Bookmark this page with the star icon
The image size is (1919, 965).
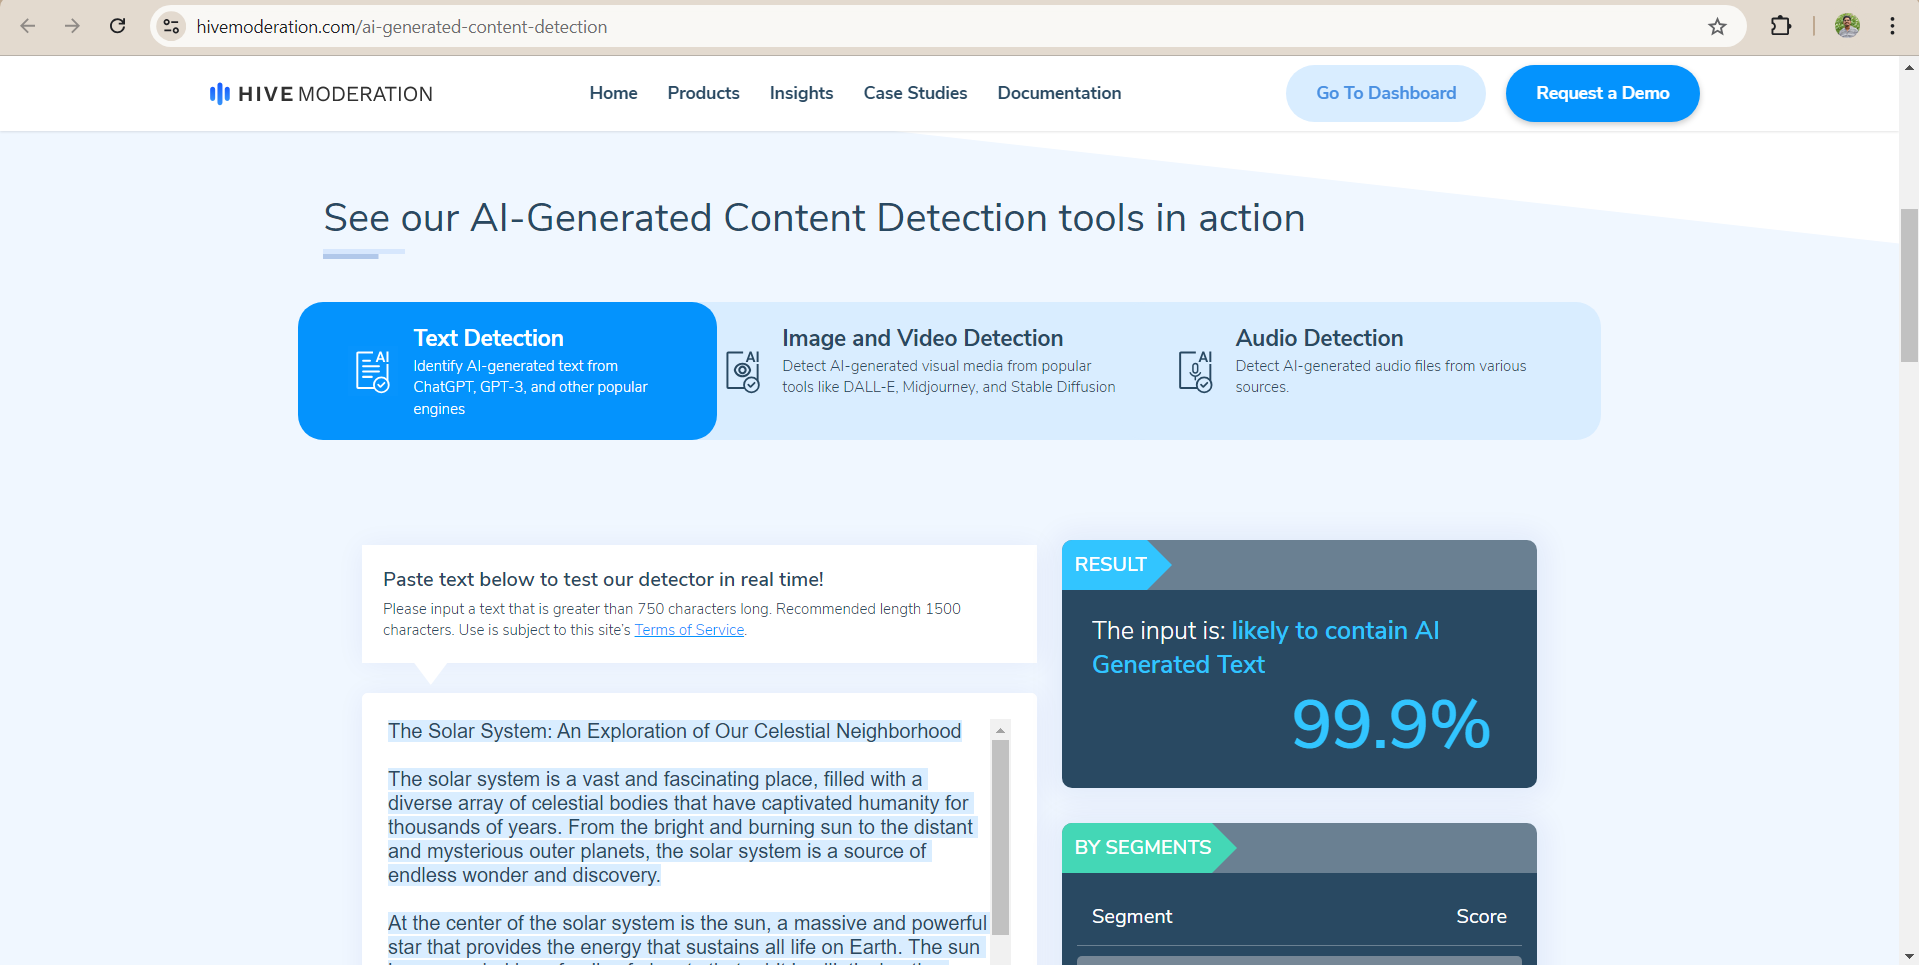1718,27
